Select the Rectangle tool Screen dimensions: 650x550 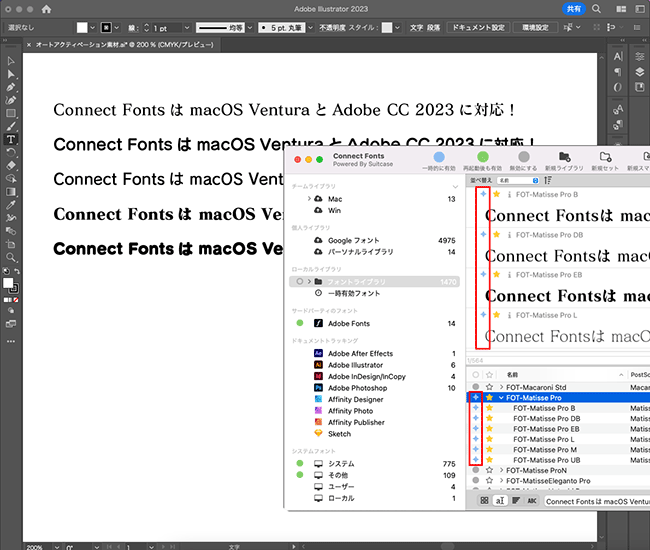[x=11, y=113]
